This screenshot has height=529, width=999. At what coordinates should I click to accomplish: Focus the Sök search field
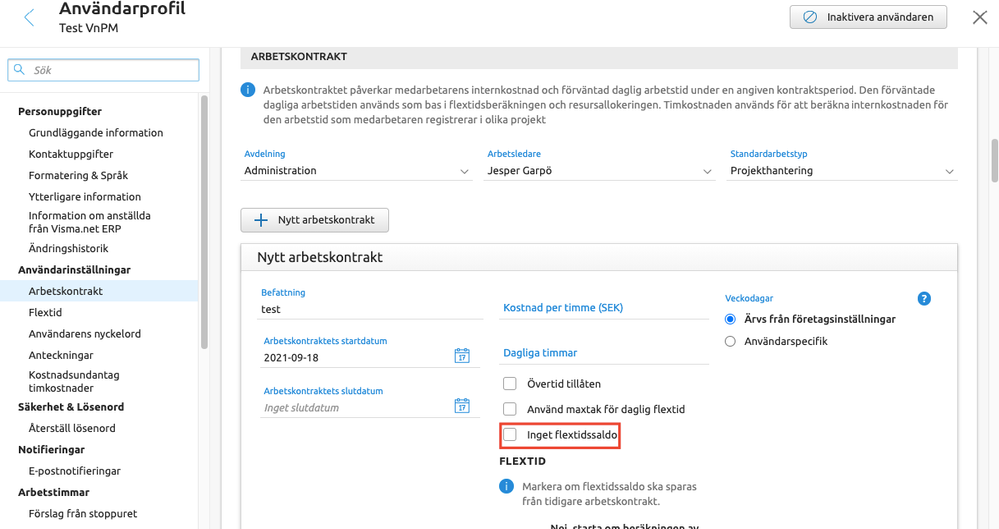[103, 70]
